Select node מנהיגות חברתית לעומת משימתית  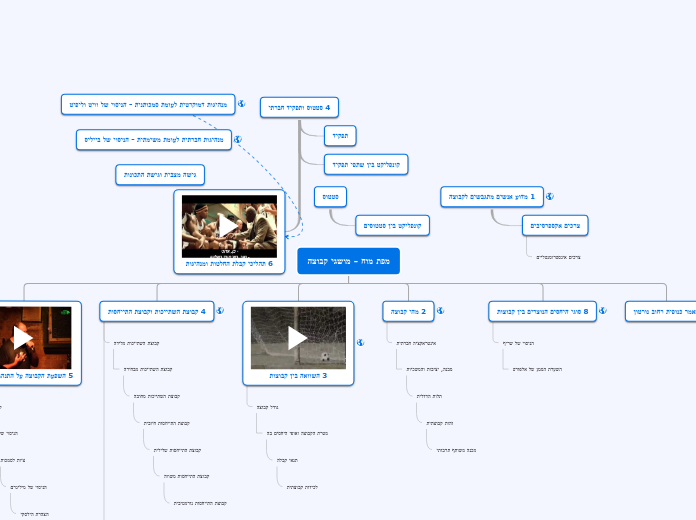point(154,140)
